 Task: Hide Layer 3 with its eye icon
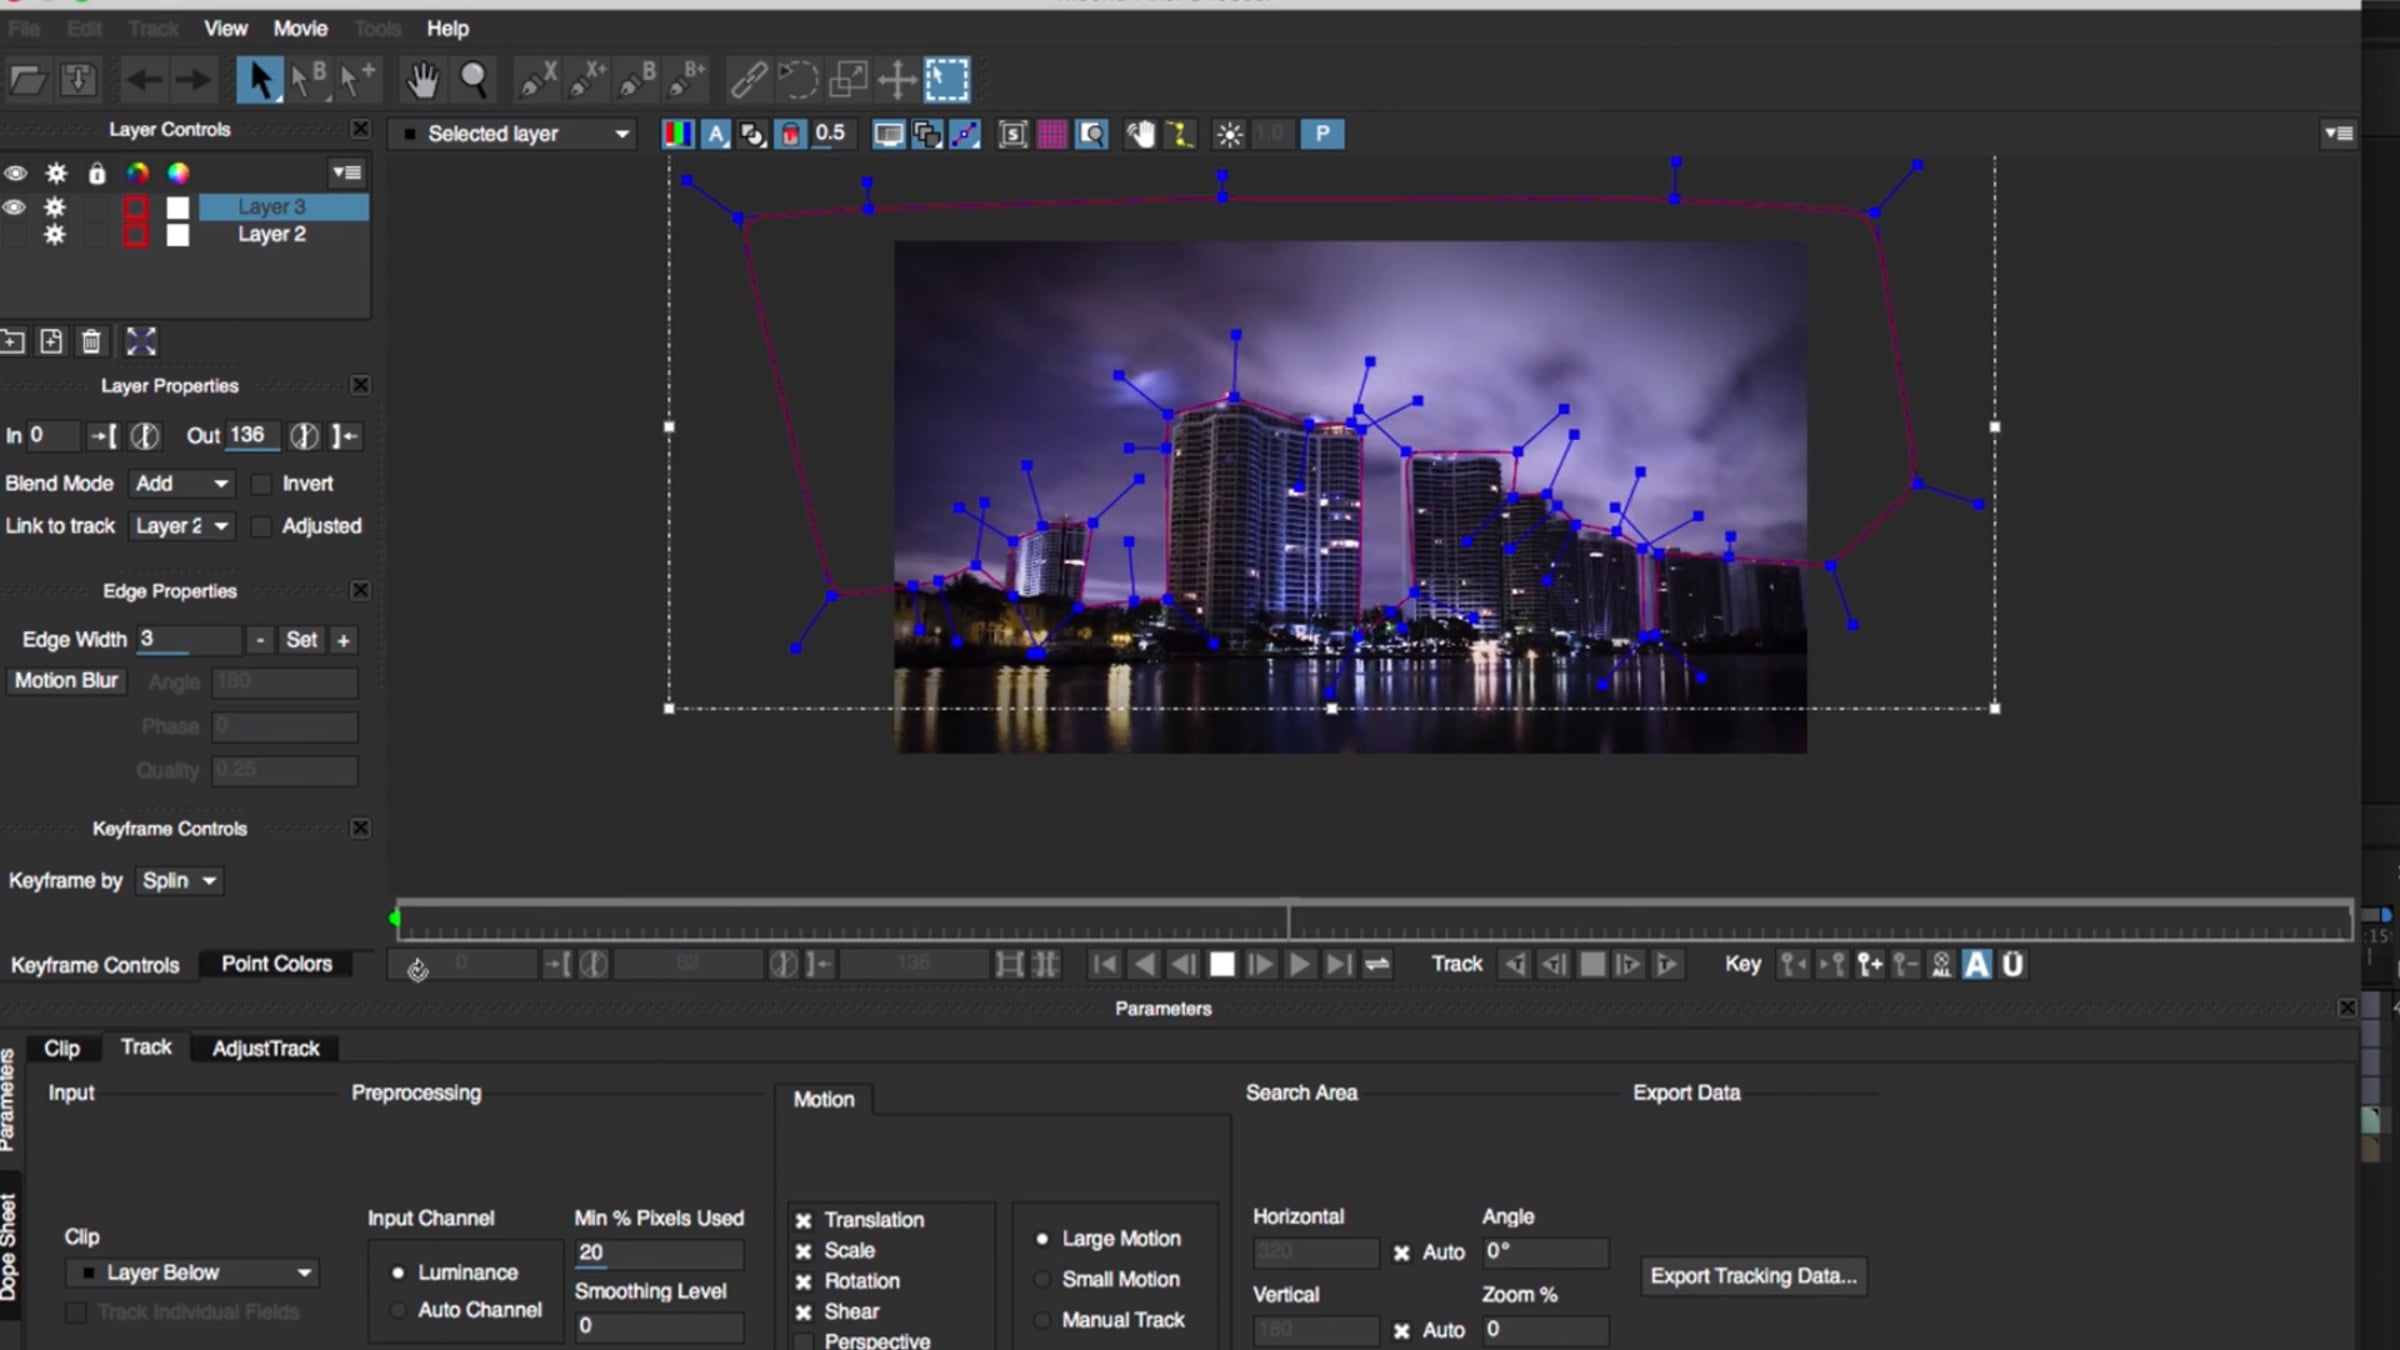tap(14, 207)
